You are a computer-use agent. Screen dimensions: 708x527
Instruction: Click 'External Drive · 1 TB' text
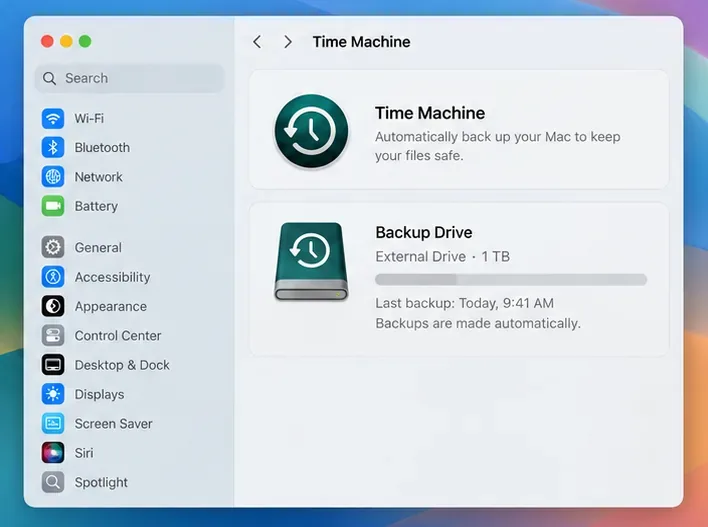pyautogui.click(x=442, y=257)
